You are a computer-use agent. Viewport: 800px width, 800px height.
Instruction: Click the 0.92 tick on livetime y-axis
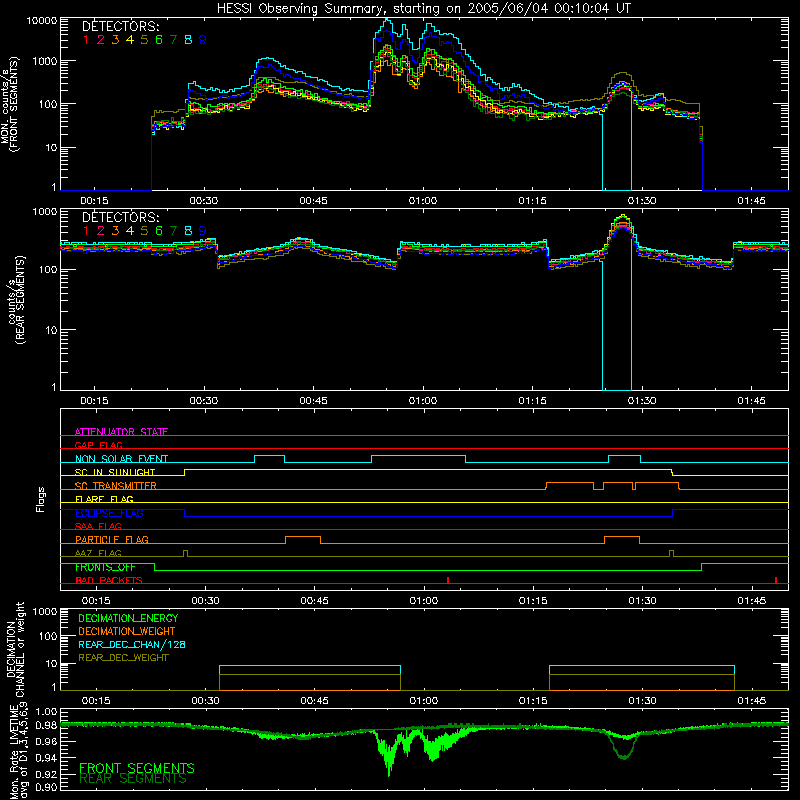coord(46,774)
